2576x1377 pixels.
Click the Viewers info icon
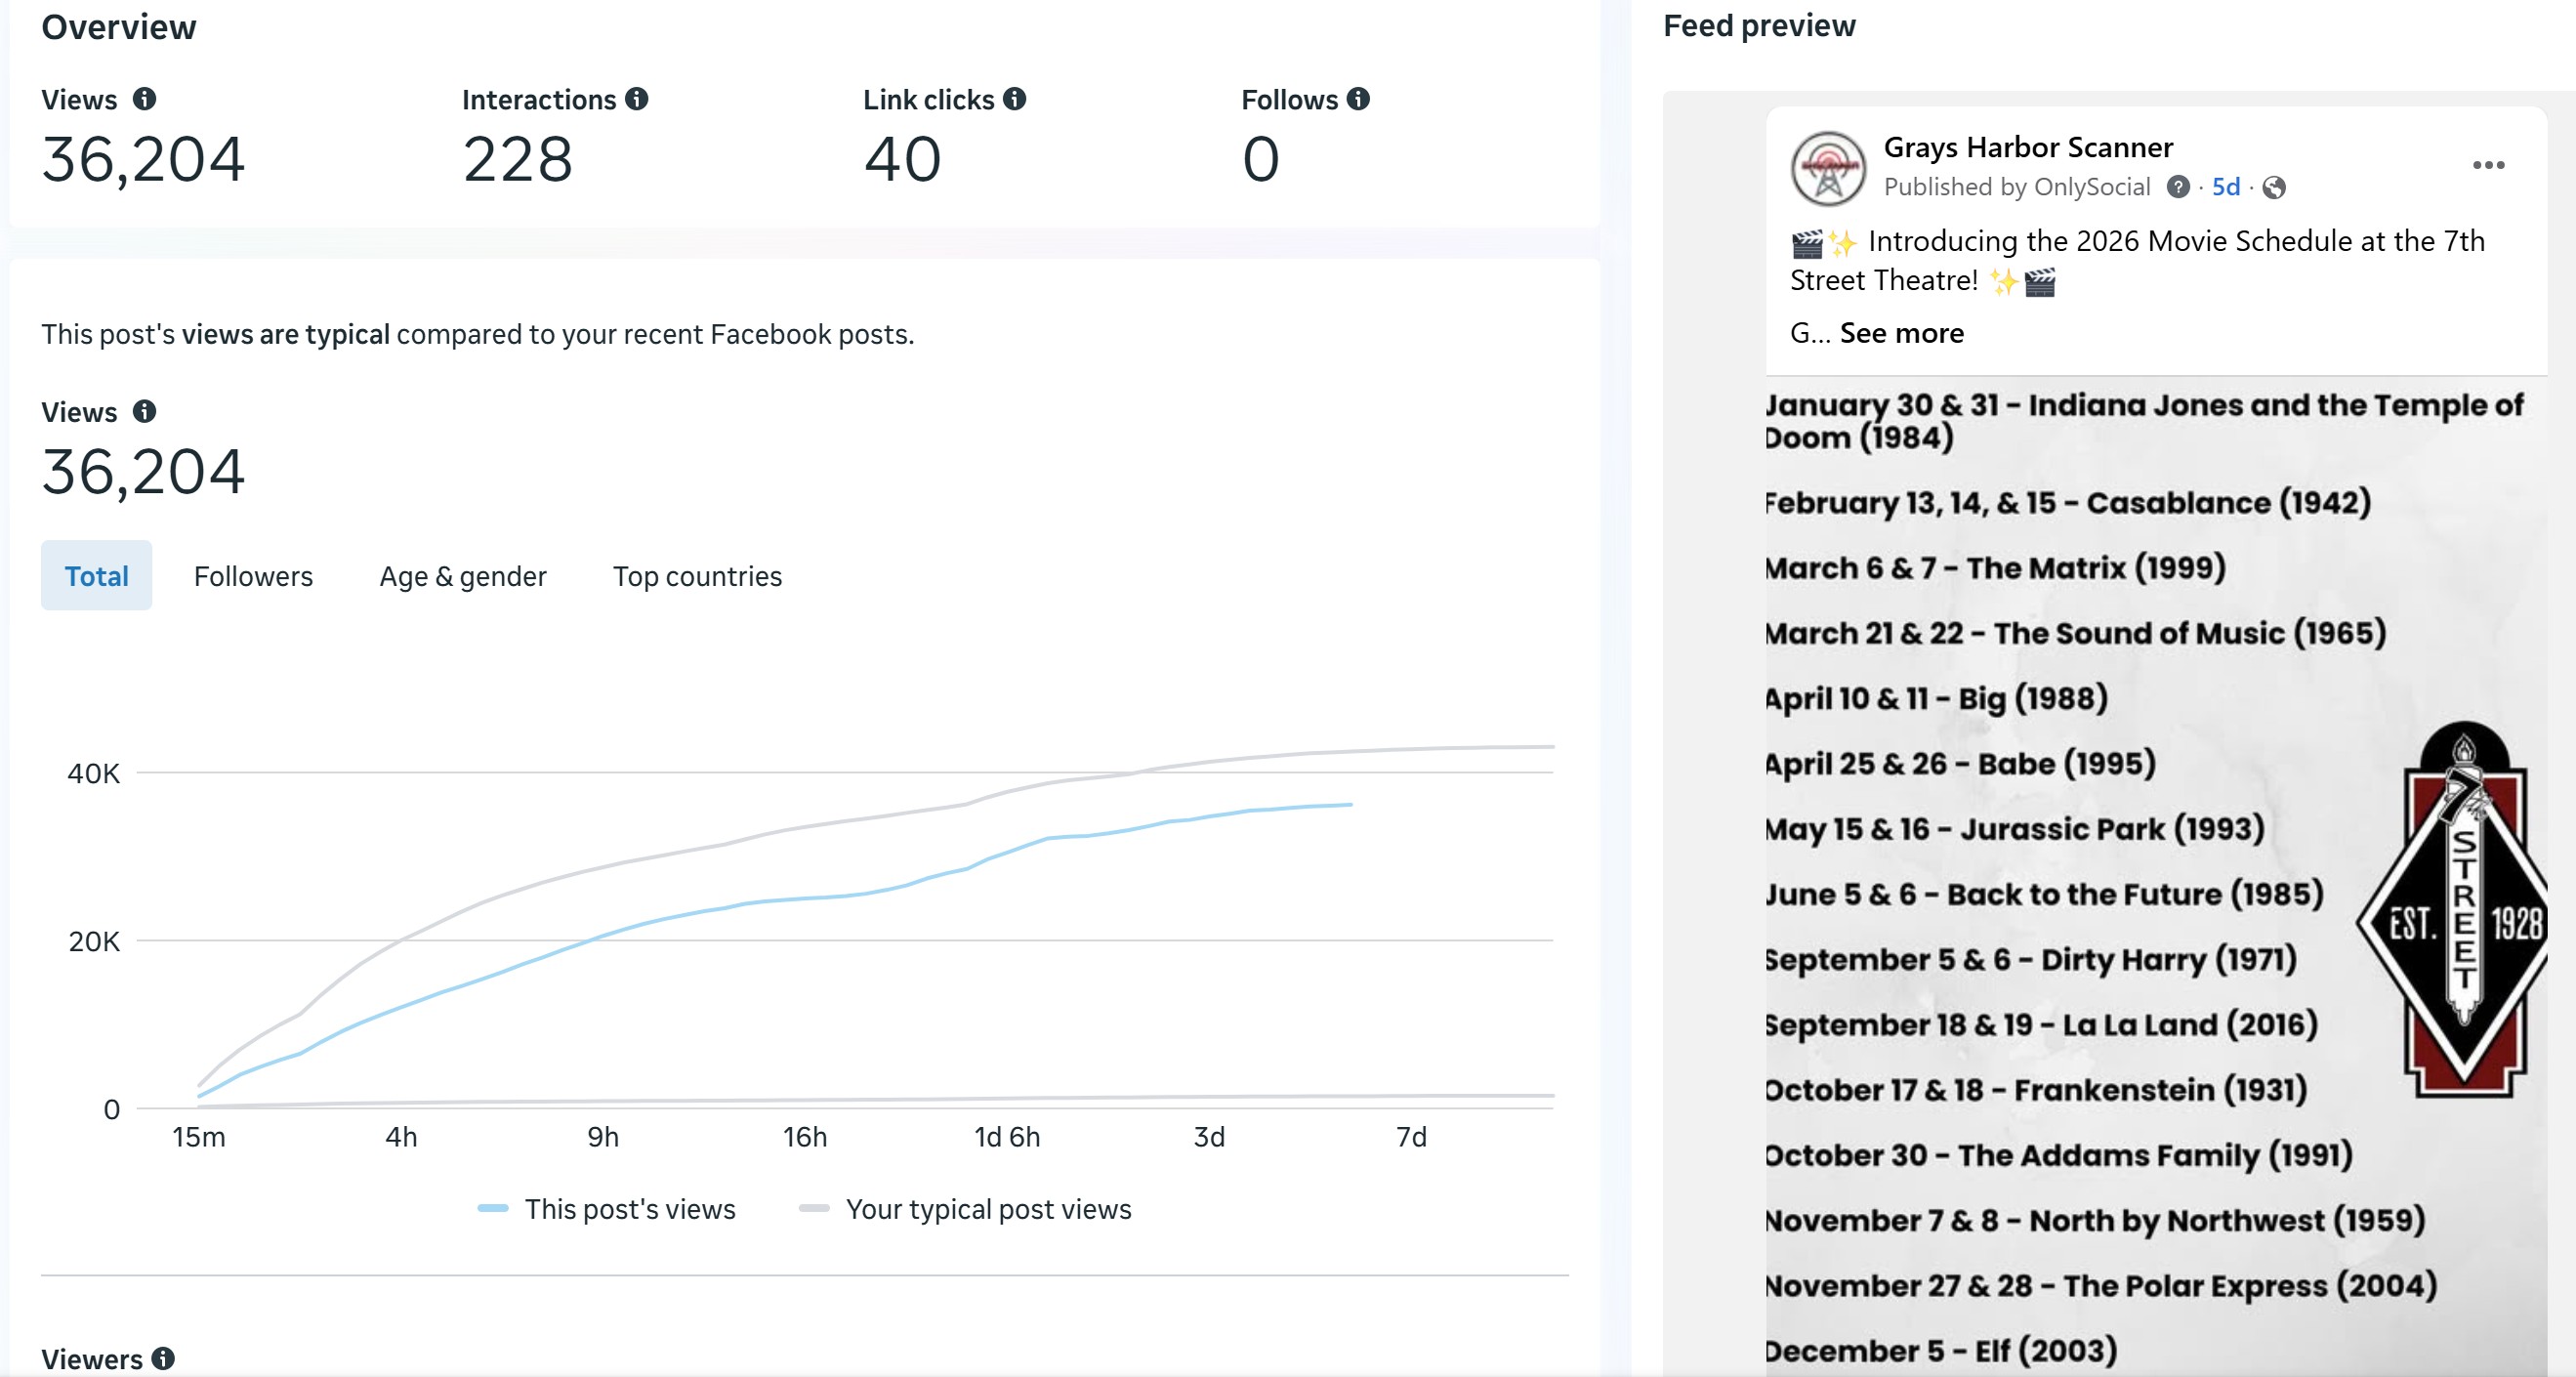click(163, 1358)
